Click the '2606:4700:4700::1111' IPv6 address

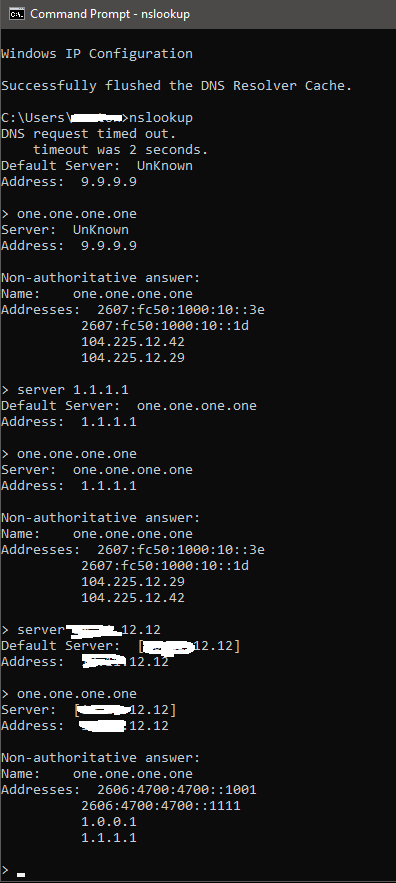click(161, 806)
